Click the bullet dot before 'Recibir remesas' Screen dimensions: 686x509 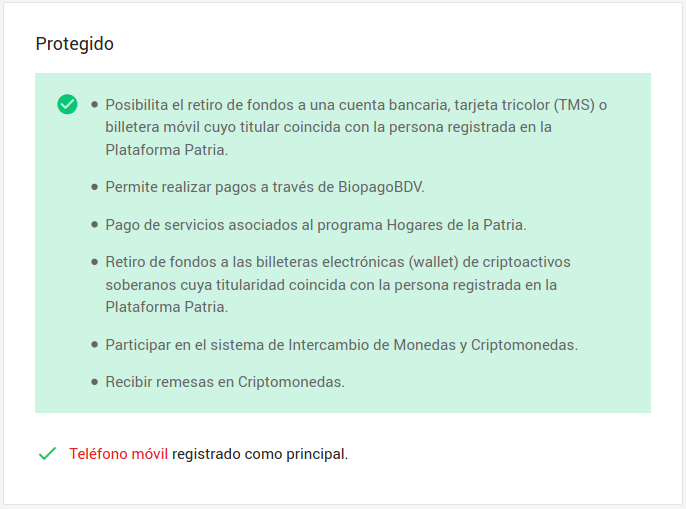94,382
